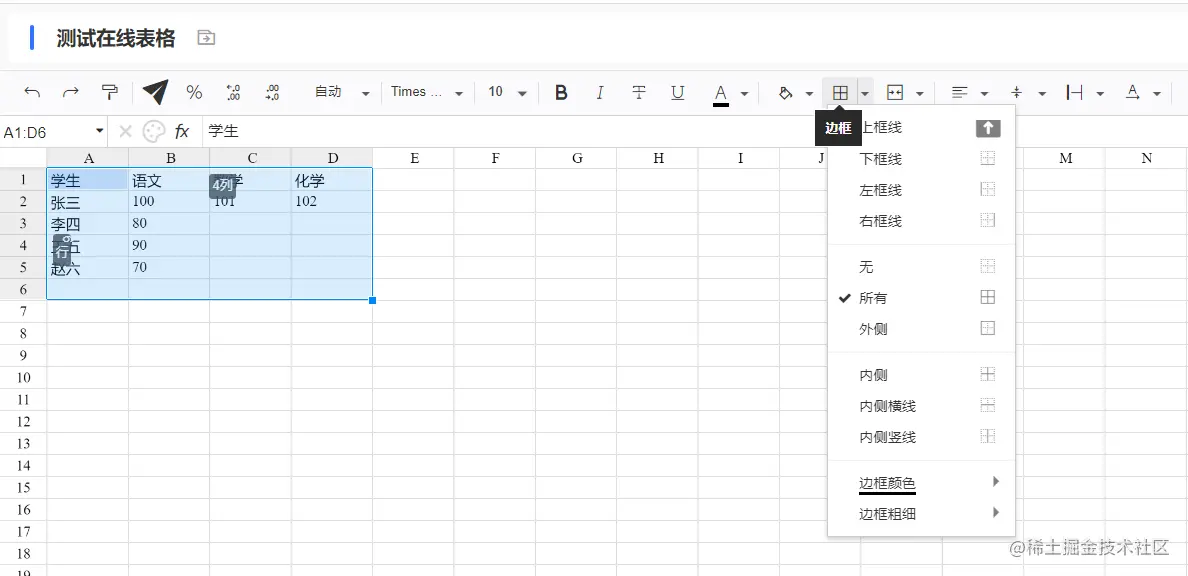The width and height of the screenshot is (1188, 576).
Task: Click the title 测试在线表格
Action: [116, 38]
